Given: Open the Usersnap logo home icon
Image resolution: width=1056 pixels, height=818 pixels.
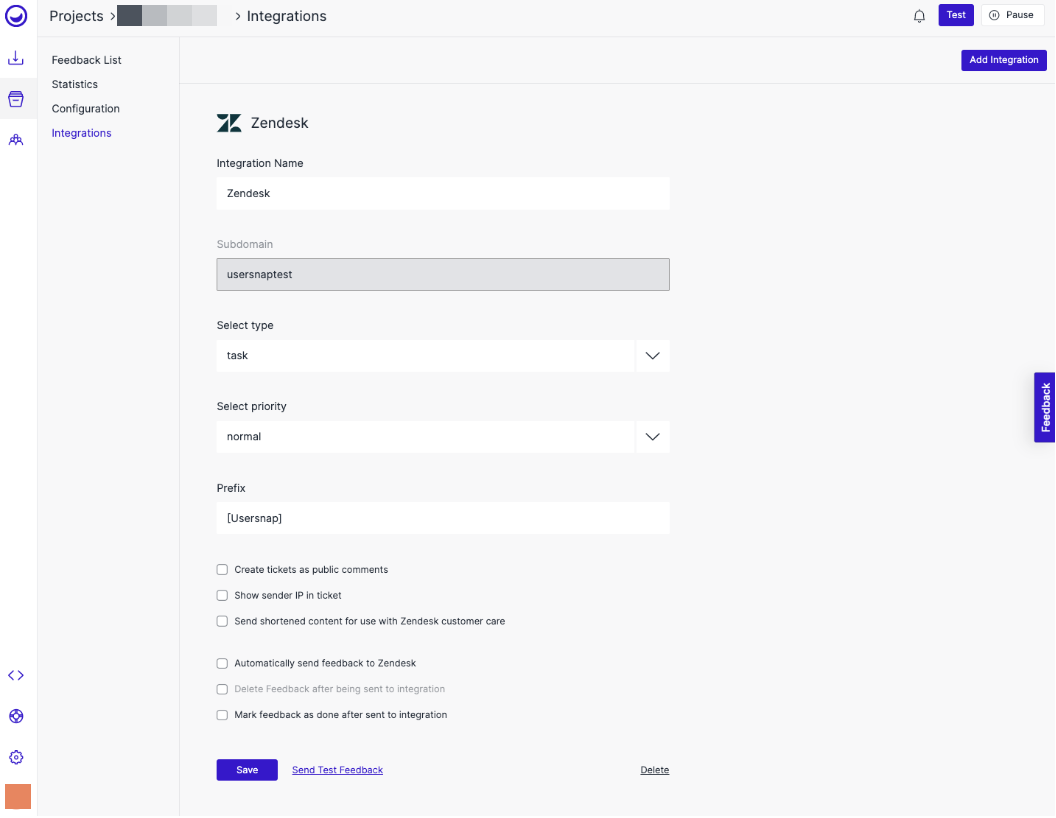Looking at the screenshot, I should tap(16, 15).
